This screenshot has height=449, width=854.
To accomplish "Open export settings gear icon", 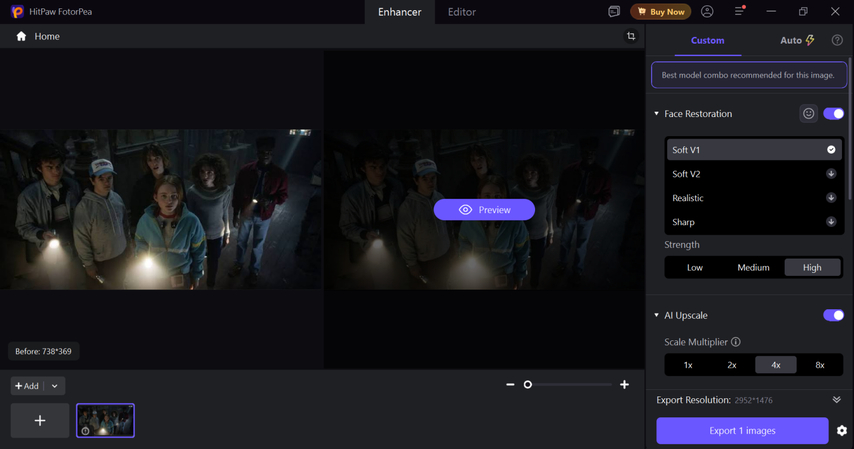I will (x=841, y=430).
